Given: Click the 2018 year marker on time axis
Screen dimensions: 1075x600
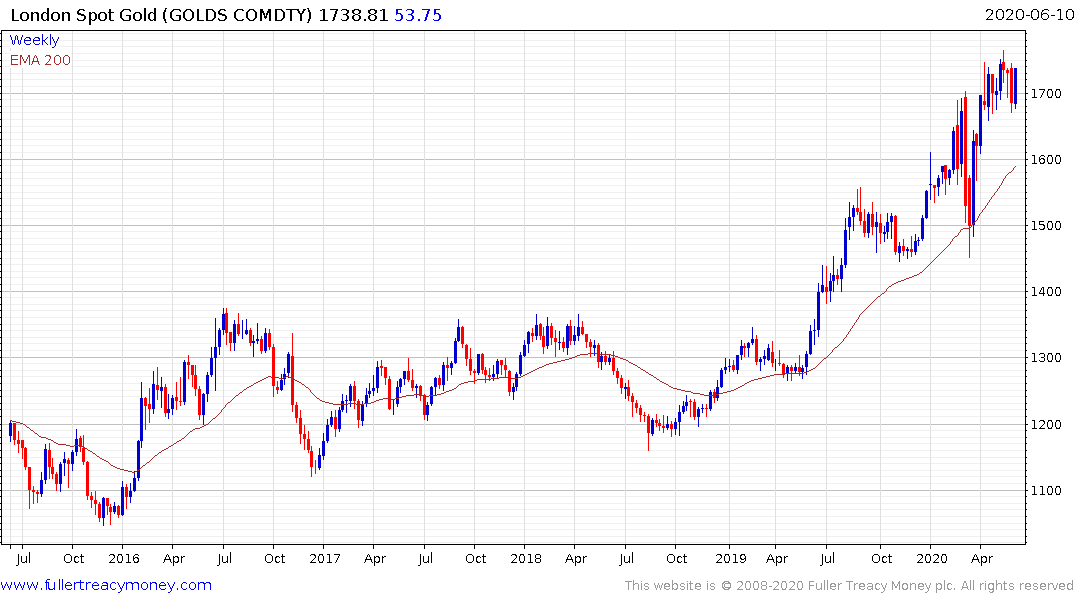Looking at the screenshot, I should coord(526,558).
